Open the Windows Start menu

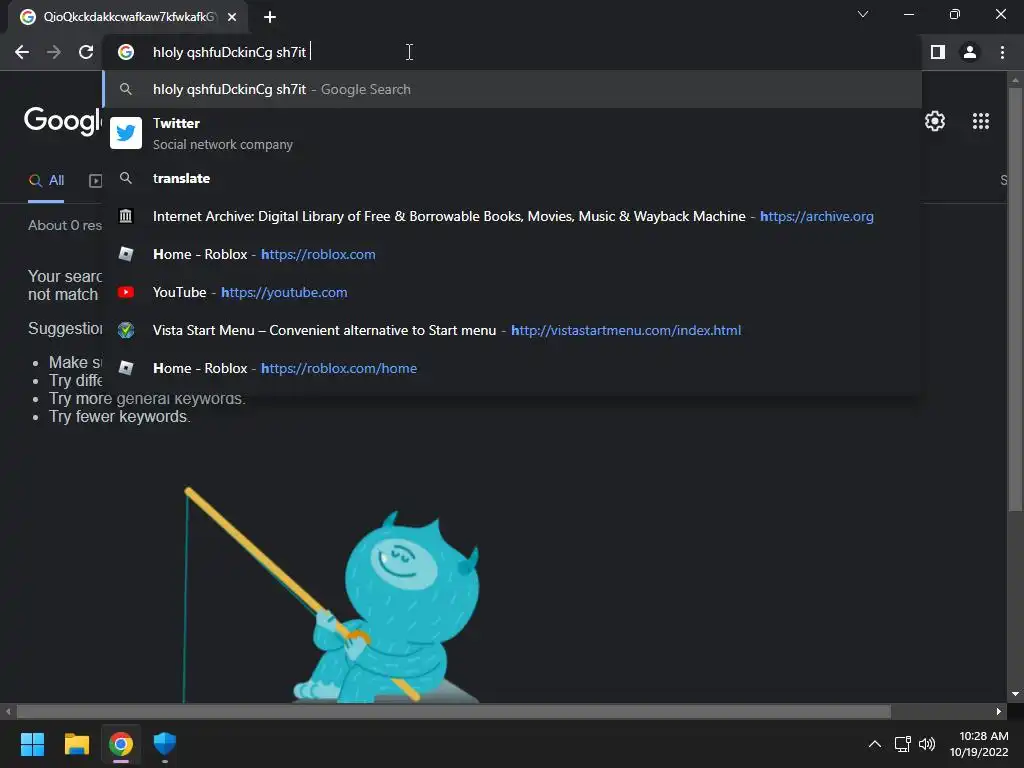tap(32, 744)
